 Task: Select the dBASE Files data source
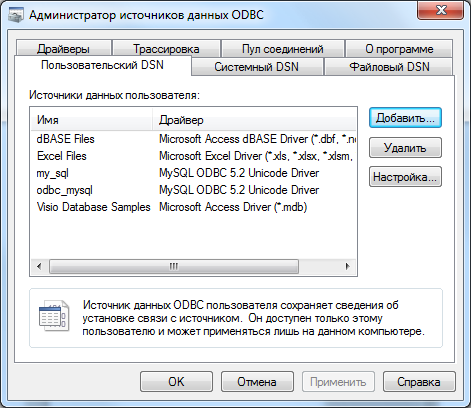tap(66, 139)
